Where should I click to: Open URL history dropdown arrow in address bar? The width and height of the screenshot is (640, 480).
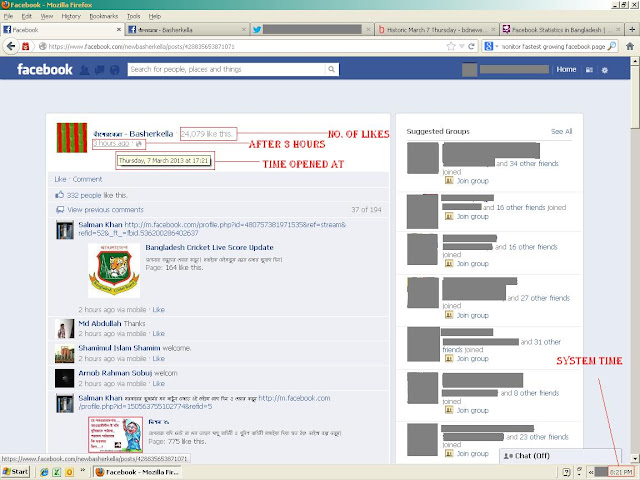(462, 46)
